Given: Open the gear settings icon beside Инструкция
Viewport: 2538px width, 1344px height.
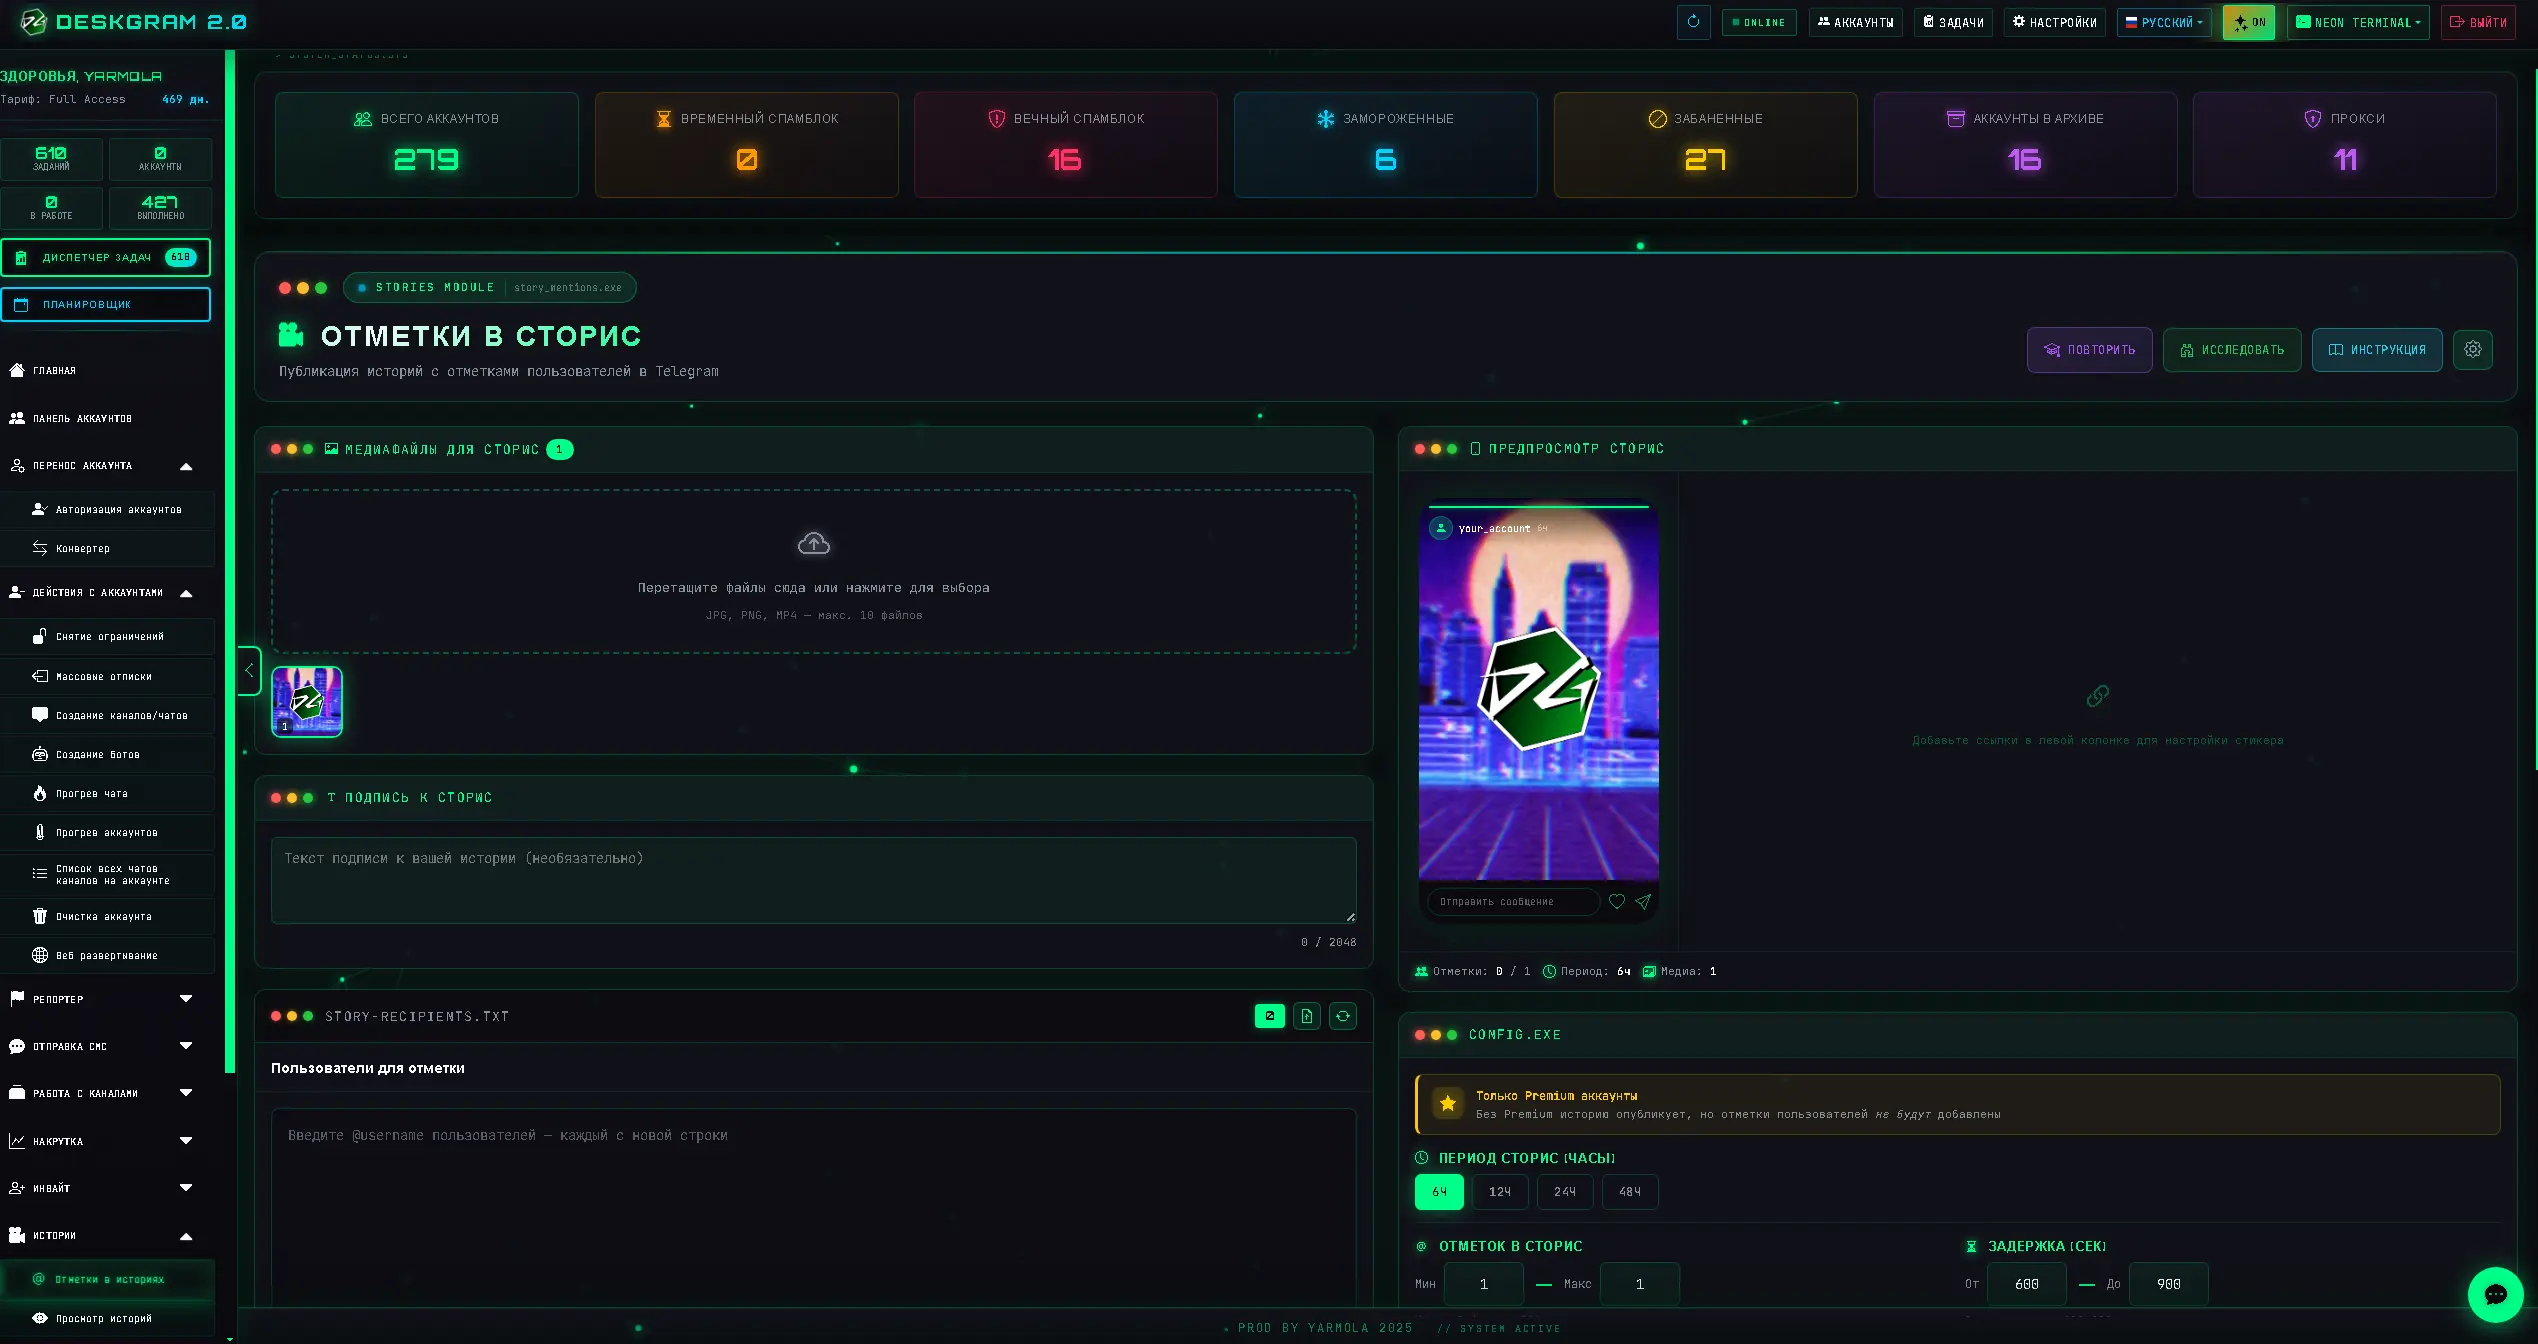Looking at the screenshot, I should click(2473, 350).
